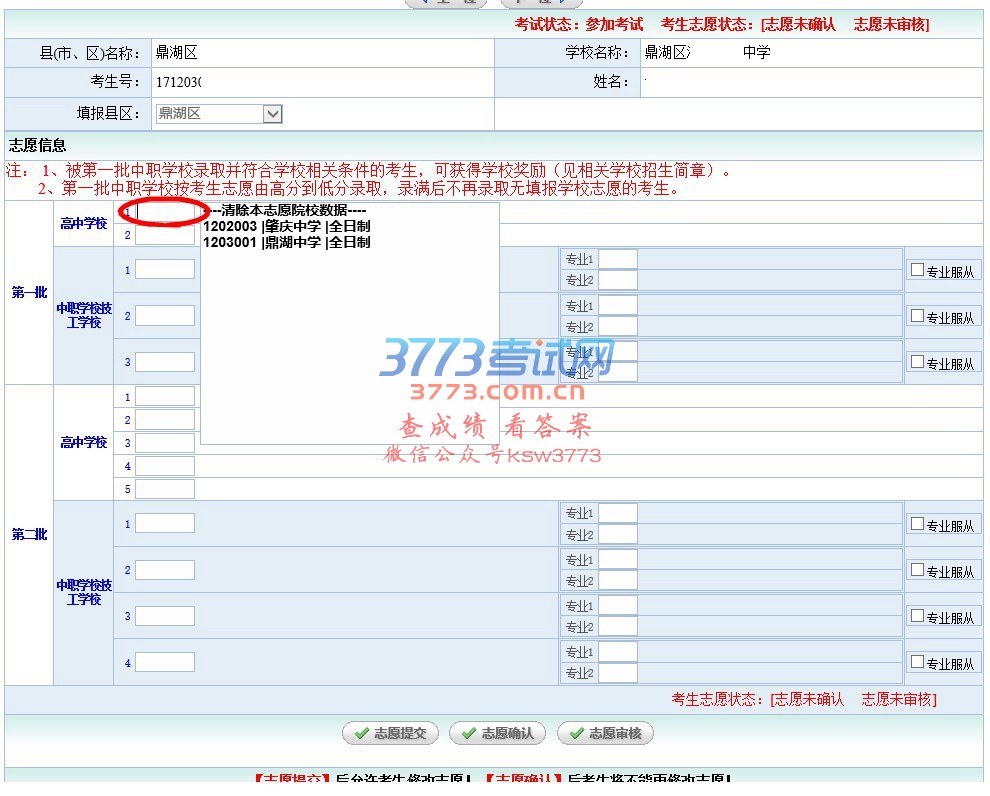Focus second-batch high school choice 5 field
This screenshot has height=796, width=990.
(x=165, y=489)
